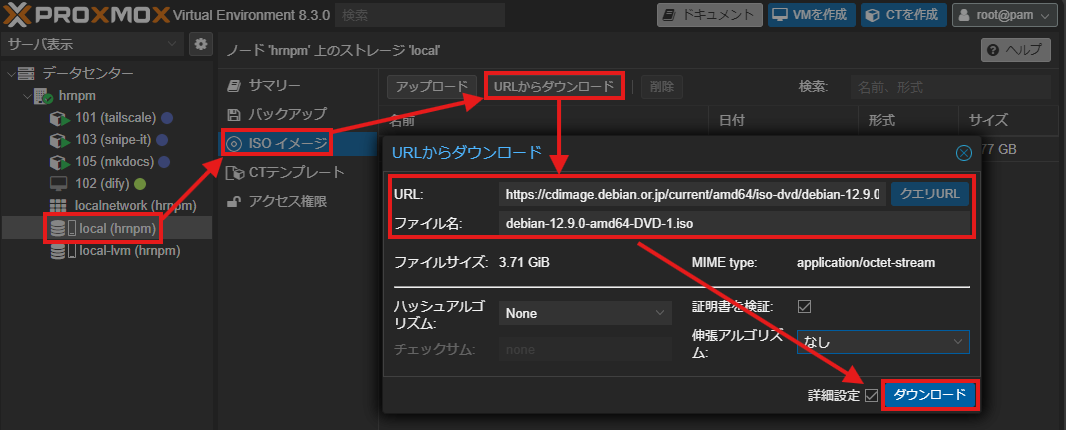
Task: Click the ダウンロード button
Action: point(929,395)
